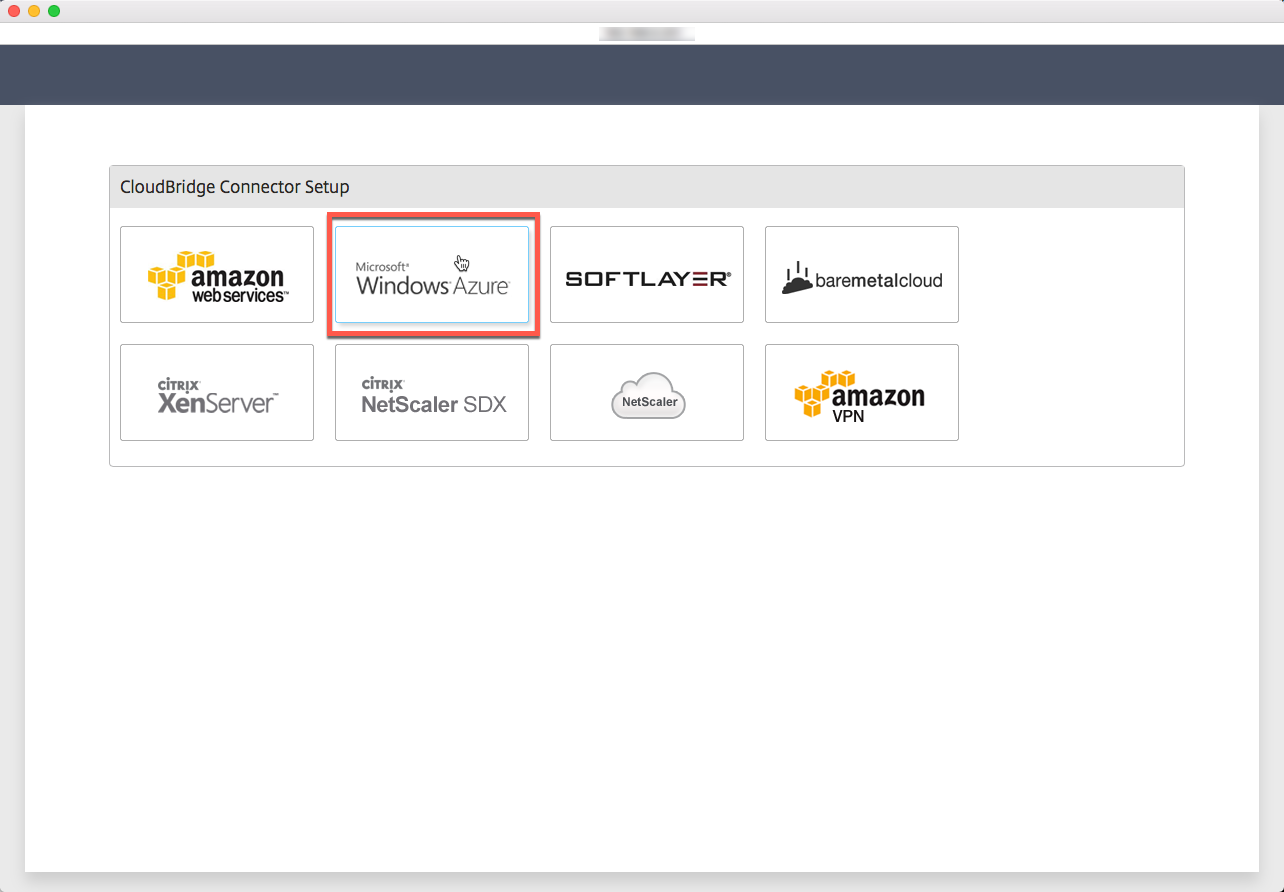Click the CloudBridge Connector Setup heading
The image size is (1284, 892).
tap(235, 187)
